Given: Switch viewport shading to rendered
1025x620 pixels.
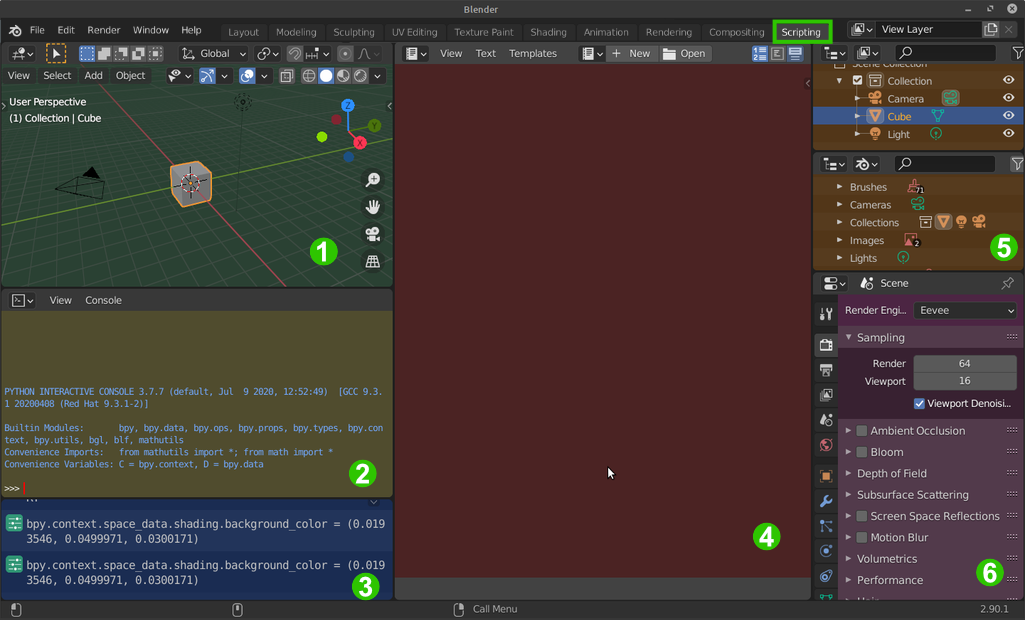Looking at the screenshot, I should pos(360,76).
